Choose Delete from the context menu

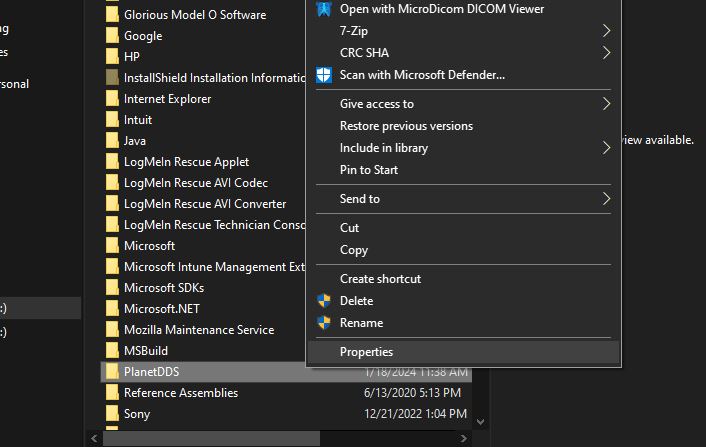[463, 301]
